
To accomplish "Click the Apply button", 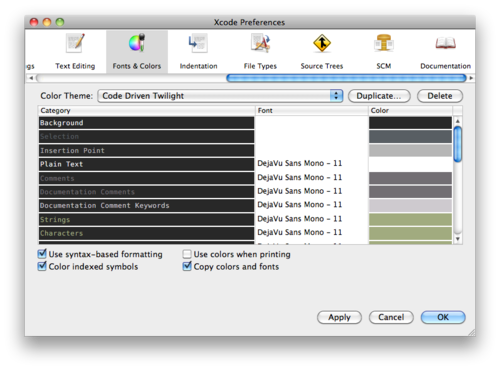I will [339, 317].
